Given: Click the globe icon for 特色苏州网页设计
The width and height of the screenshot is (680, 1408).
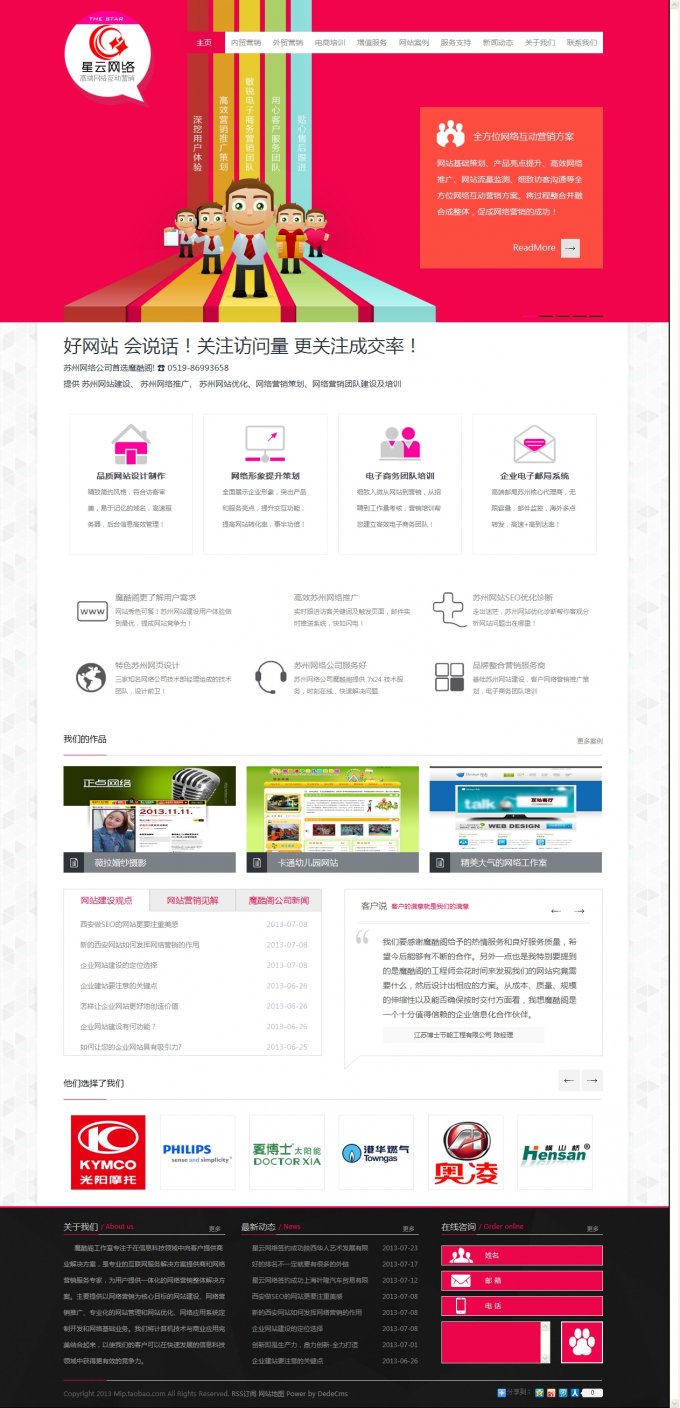Looking at the screenshot, I should coord(91,677).
